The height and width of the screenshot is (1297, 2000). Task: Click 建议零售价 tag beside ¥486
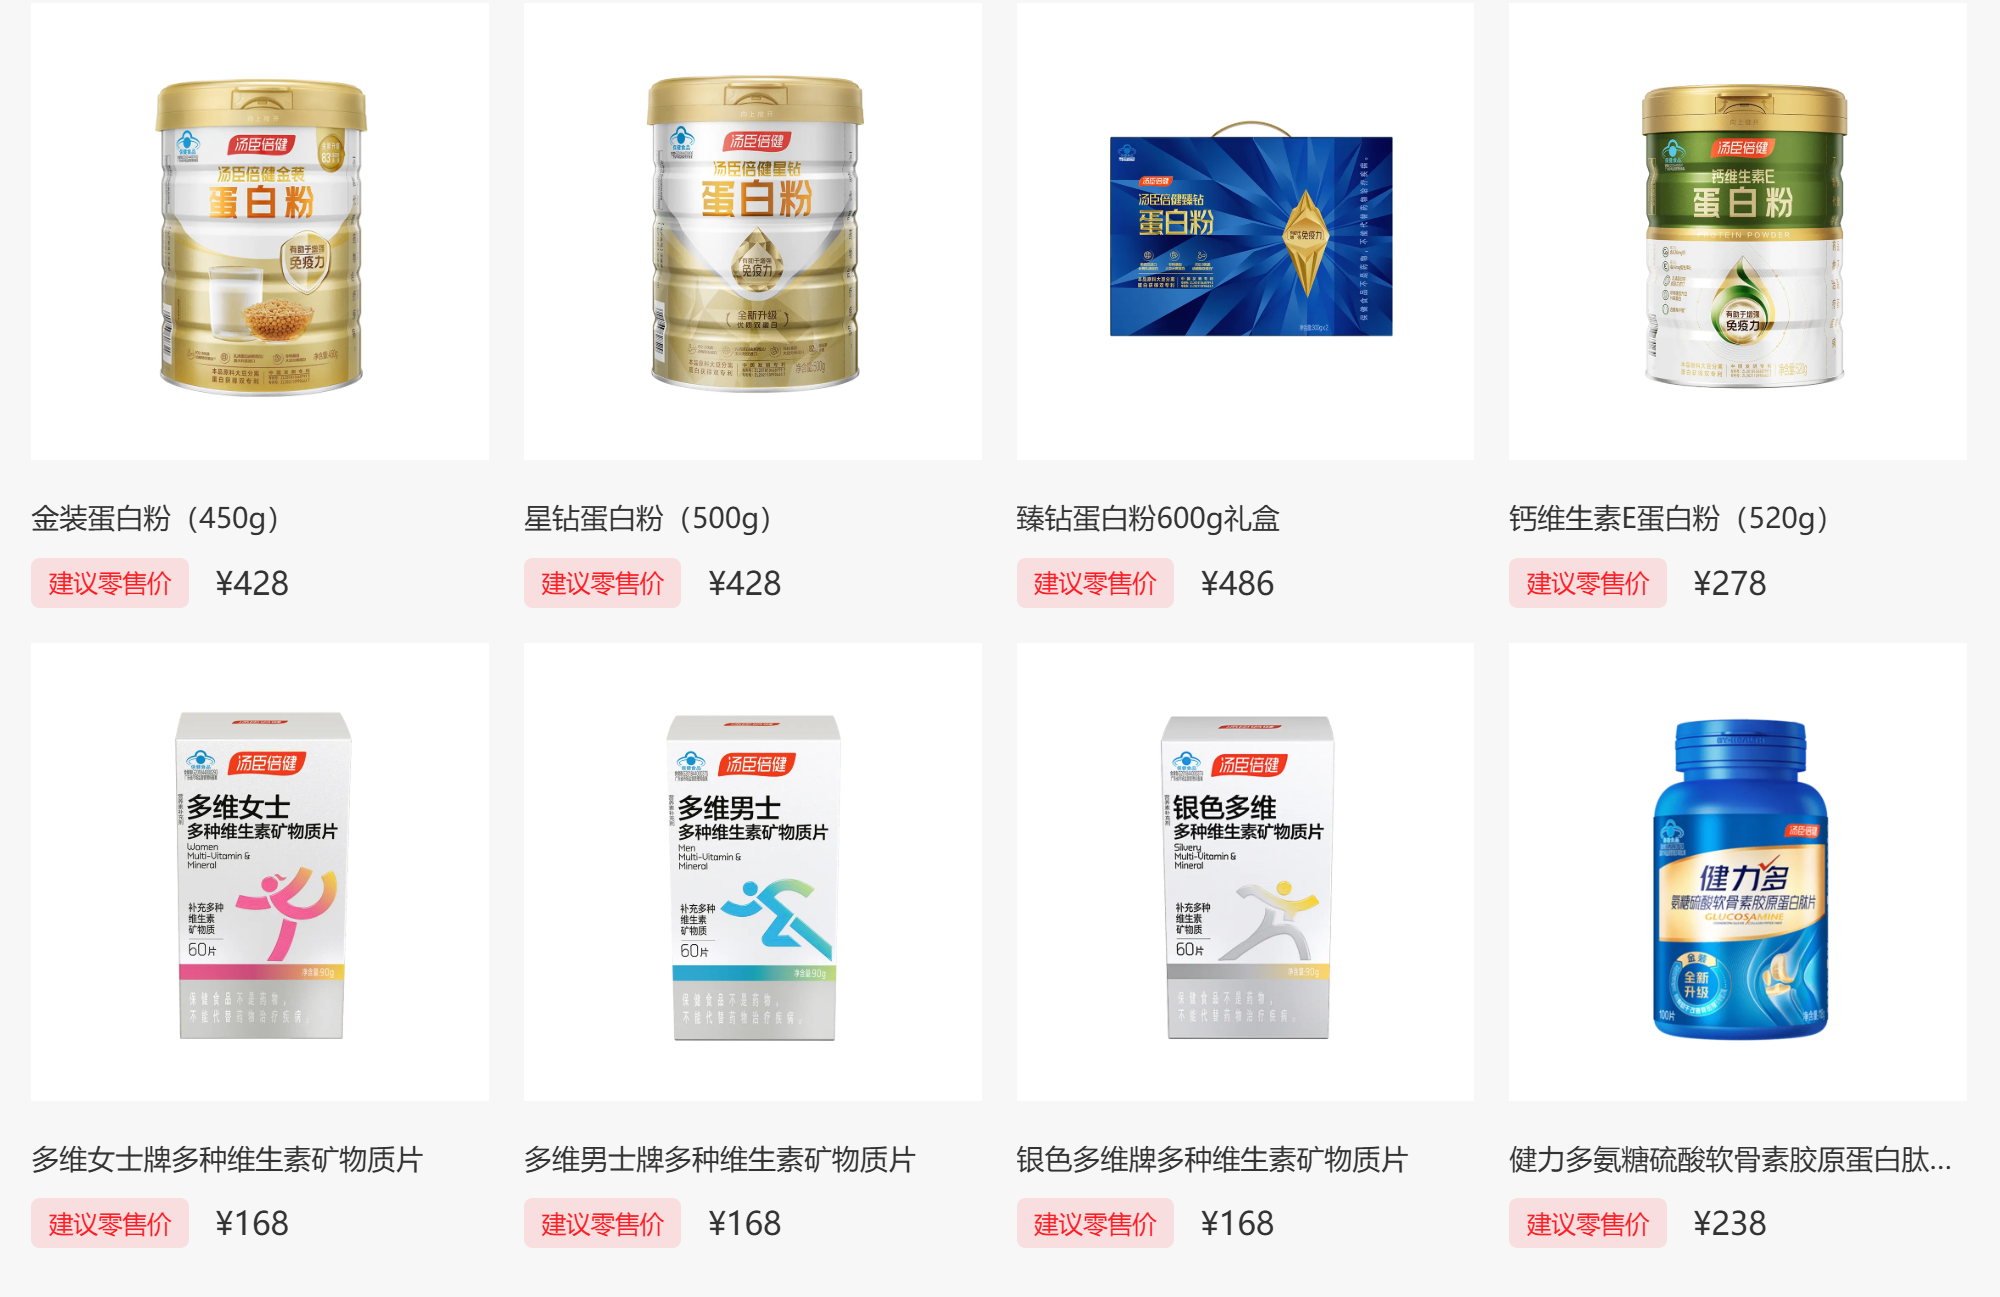1095,583
